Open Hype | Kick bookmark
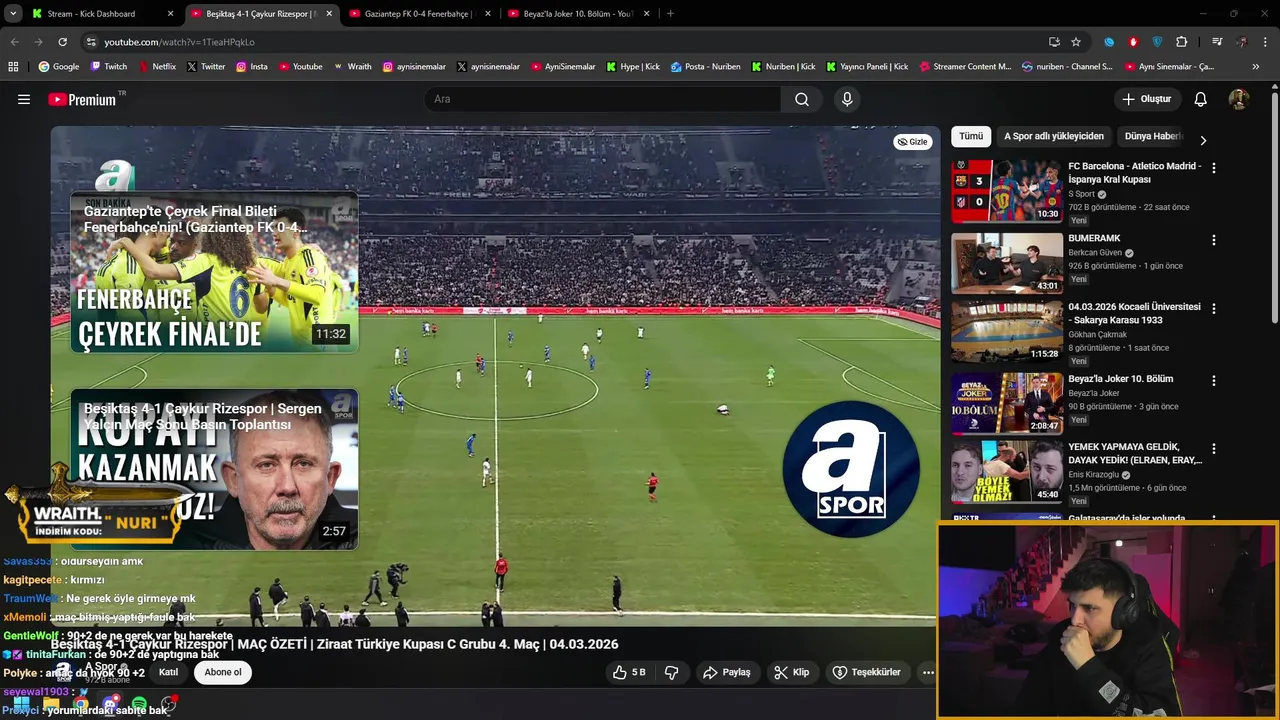The width and height of the screenshot is (1280, 720). (632, 67)
